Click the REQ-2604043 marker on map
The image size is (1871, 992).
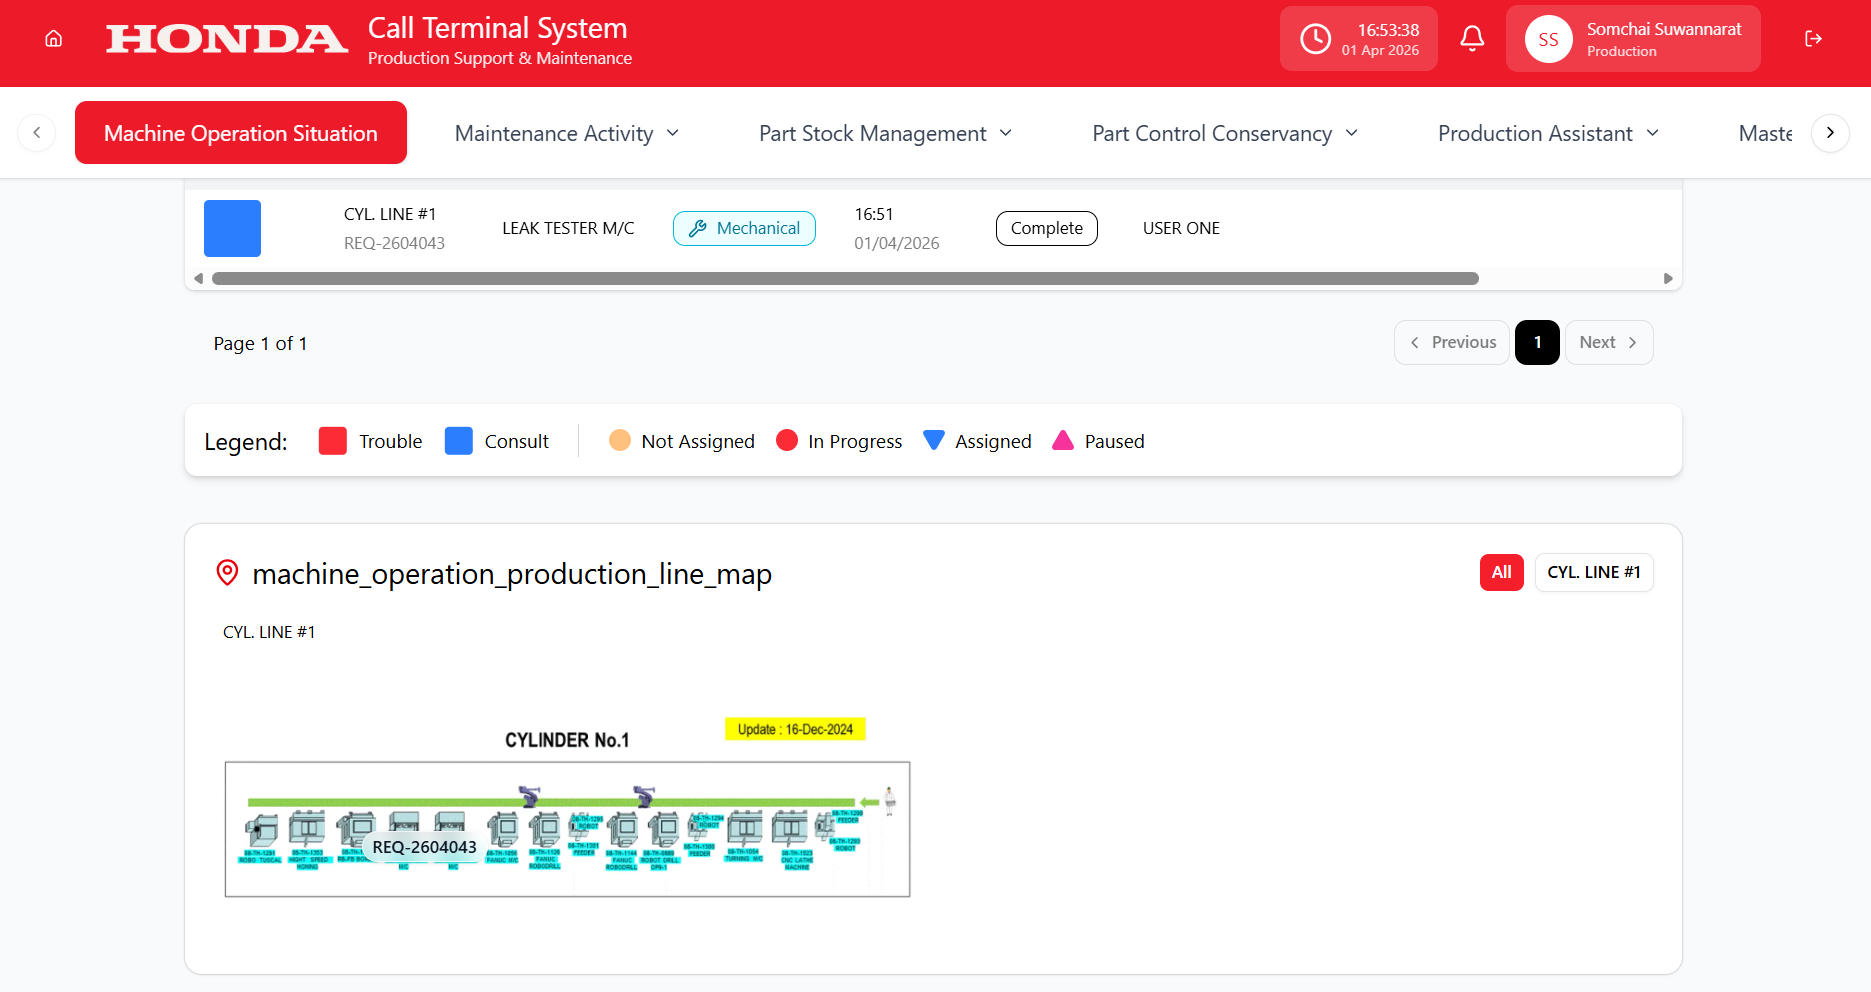click(x=424, y=847)
